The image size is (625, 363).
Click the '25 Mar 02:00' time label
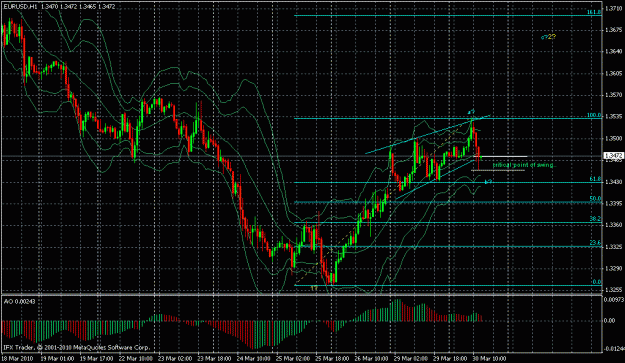[293, 358]
